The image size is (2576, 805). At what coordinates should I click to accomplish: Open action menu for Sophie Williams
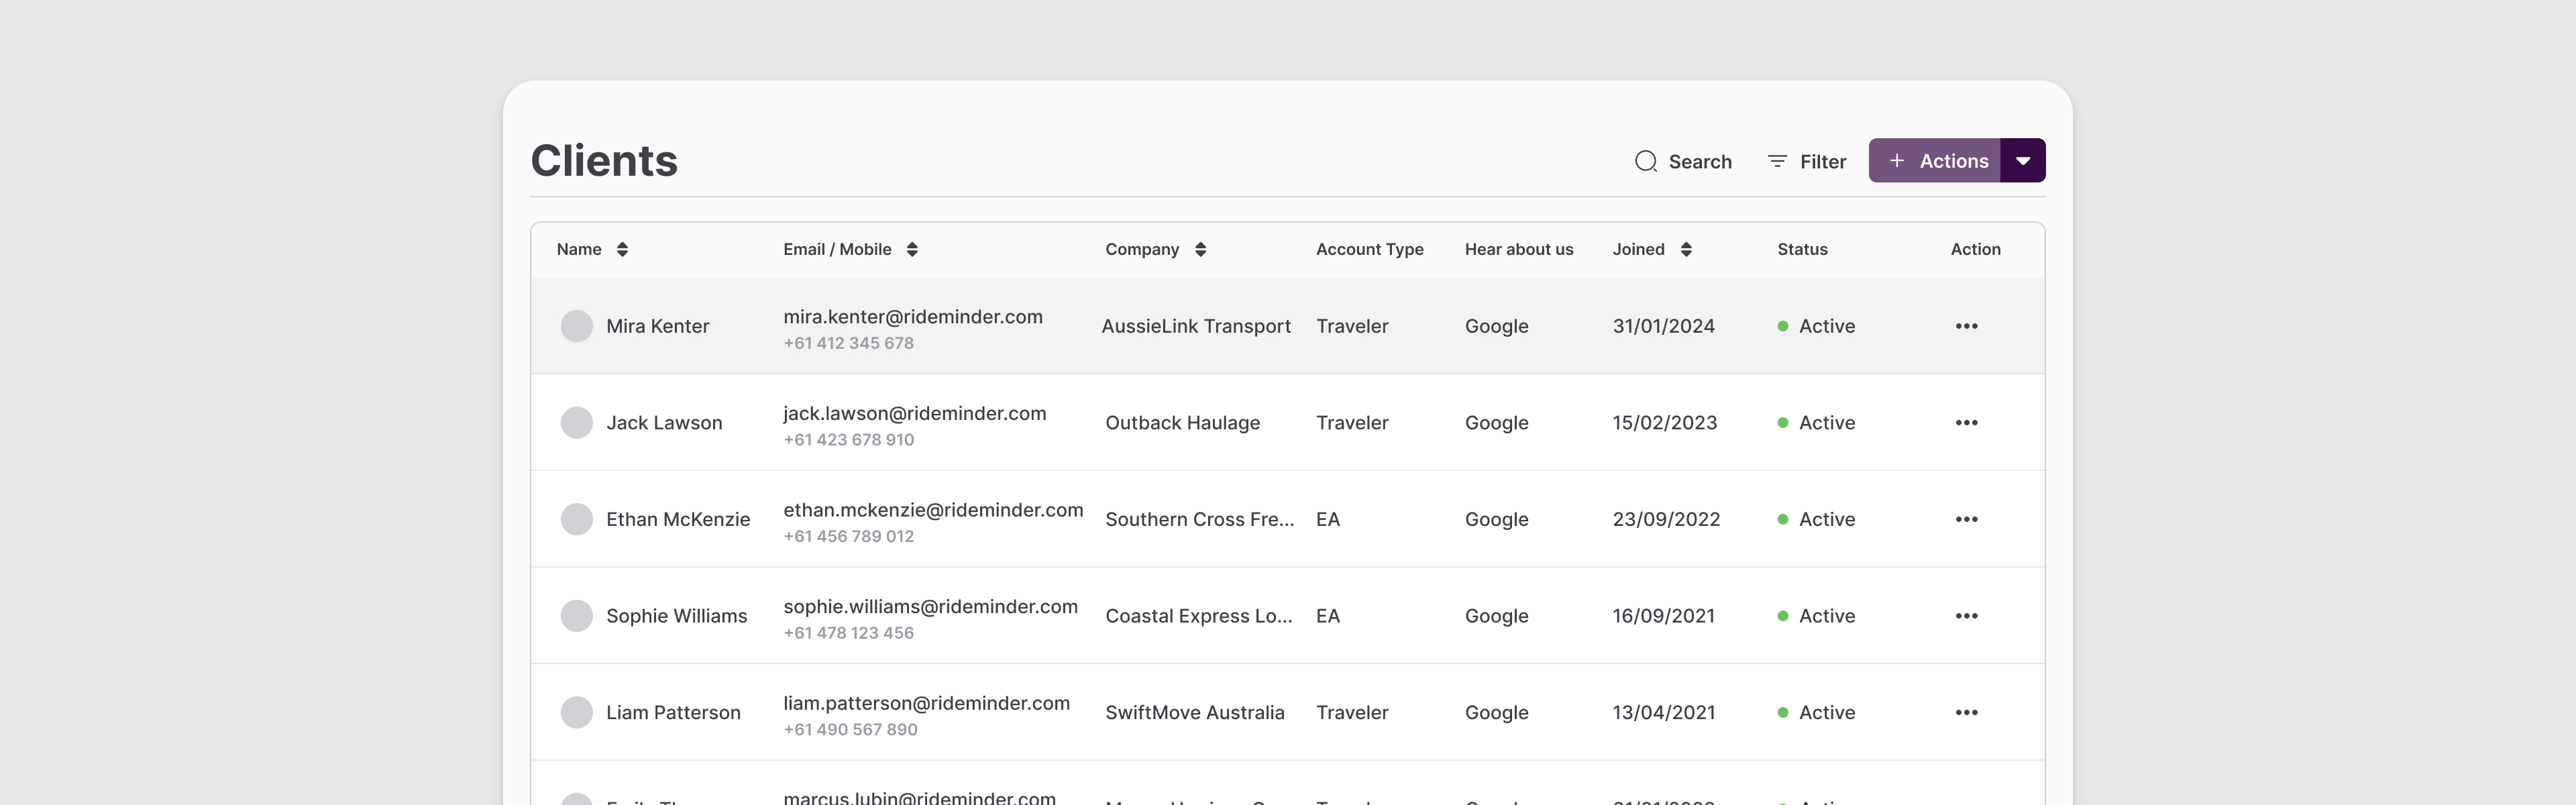click(x=1966, y=616)
